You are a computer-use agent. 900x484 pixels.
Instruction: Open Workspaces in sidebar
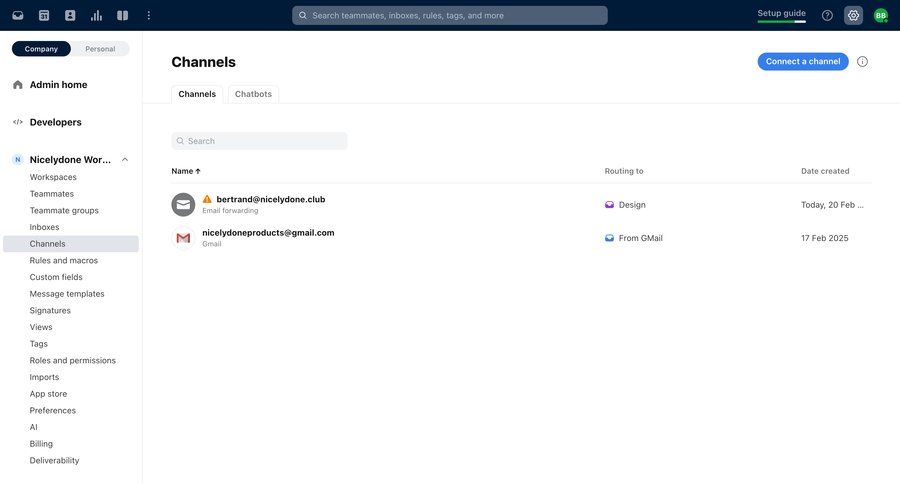click(x=53, y=177)
